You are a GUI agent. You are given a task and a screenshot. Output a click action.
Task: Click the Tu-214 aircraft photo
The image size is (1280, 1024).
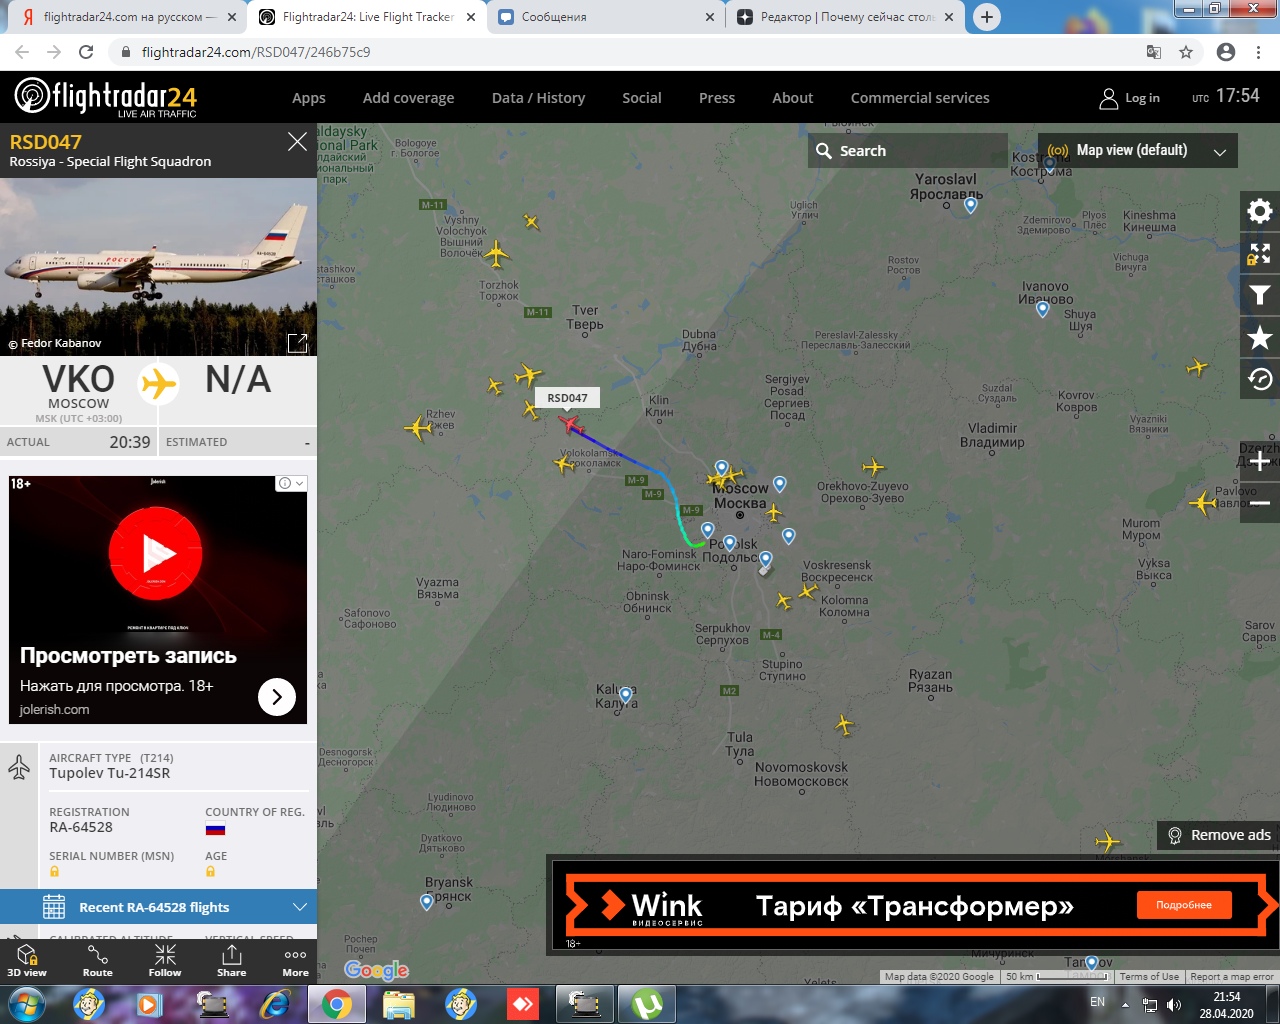point(158,267)
